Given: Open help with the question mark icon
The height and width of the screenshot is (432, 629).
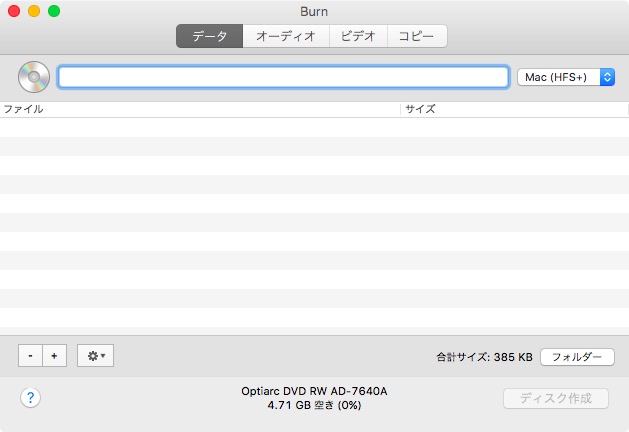Looking at the screenshot, I should pos(30,398).
